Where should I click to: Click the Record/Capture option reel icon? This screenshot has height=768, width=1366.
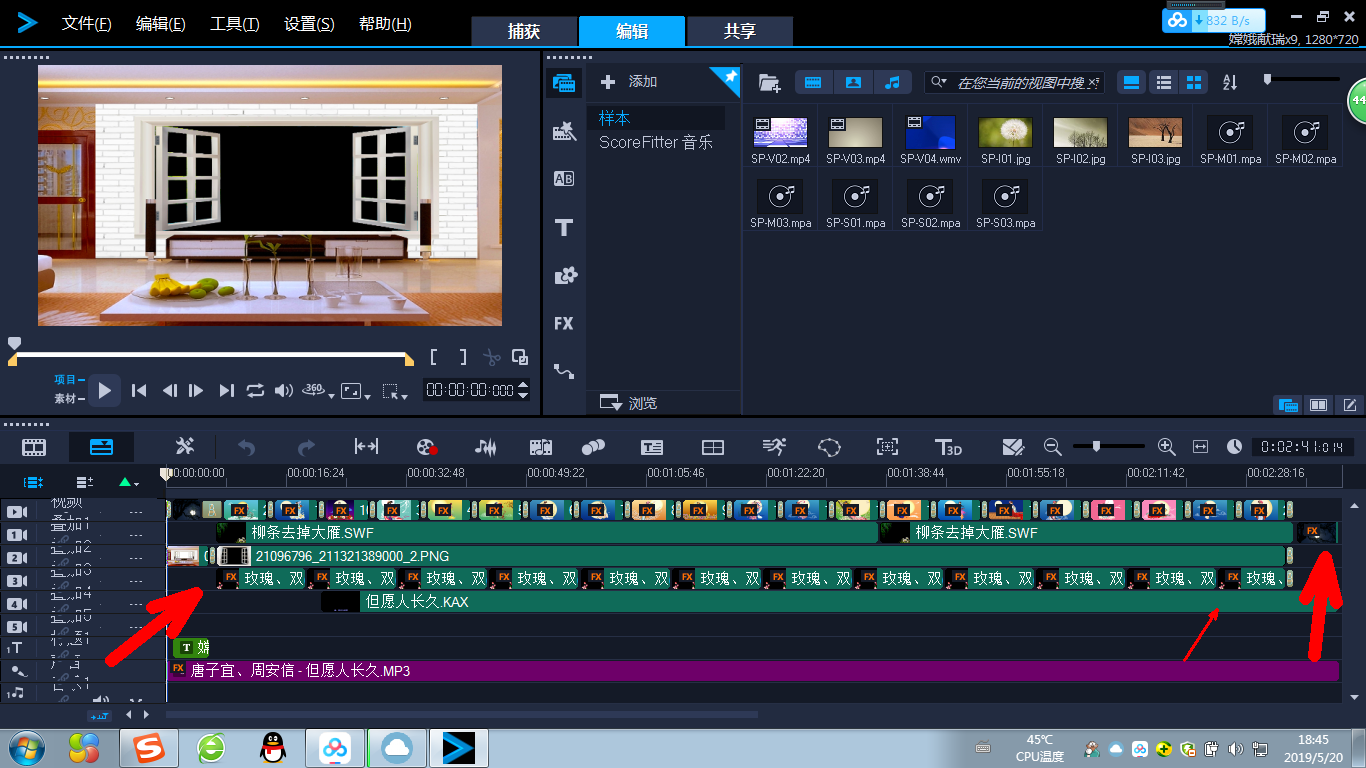coord(427,447)
